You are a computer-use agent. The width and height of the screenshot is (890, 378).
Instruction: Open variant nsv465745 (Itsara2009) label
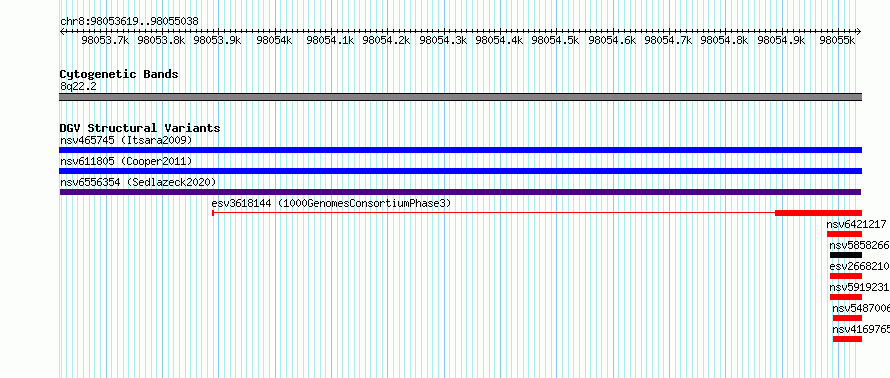126,140
